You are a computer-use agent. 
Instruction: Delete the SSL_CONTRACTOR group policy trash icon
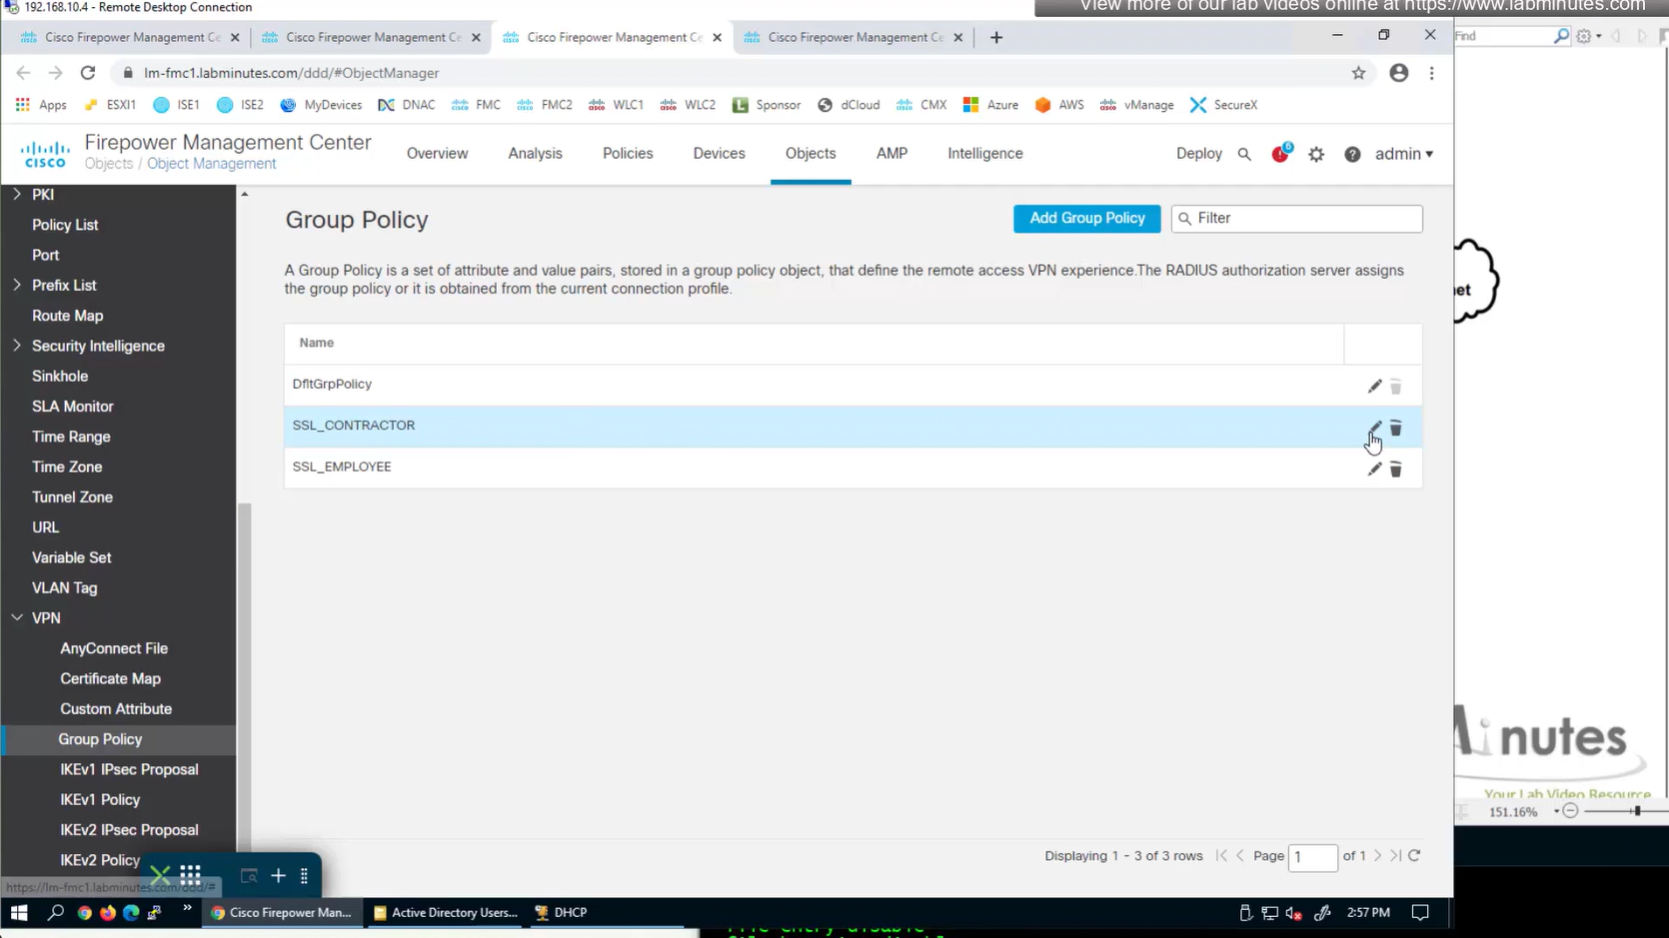tap(1395, 428)
